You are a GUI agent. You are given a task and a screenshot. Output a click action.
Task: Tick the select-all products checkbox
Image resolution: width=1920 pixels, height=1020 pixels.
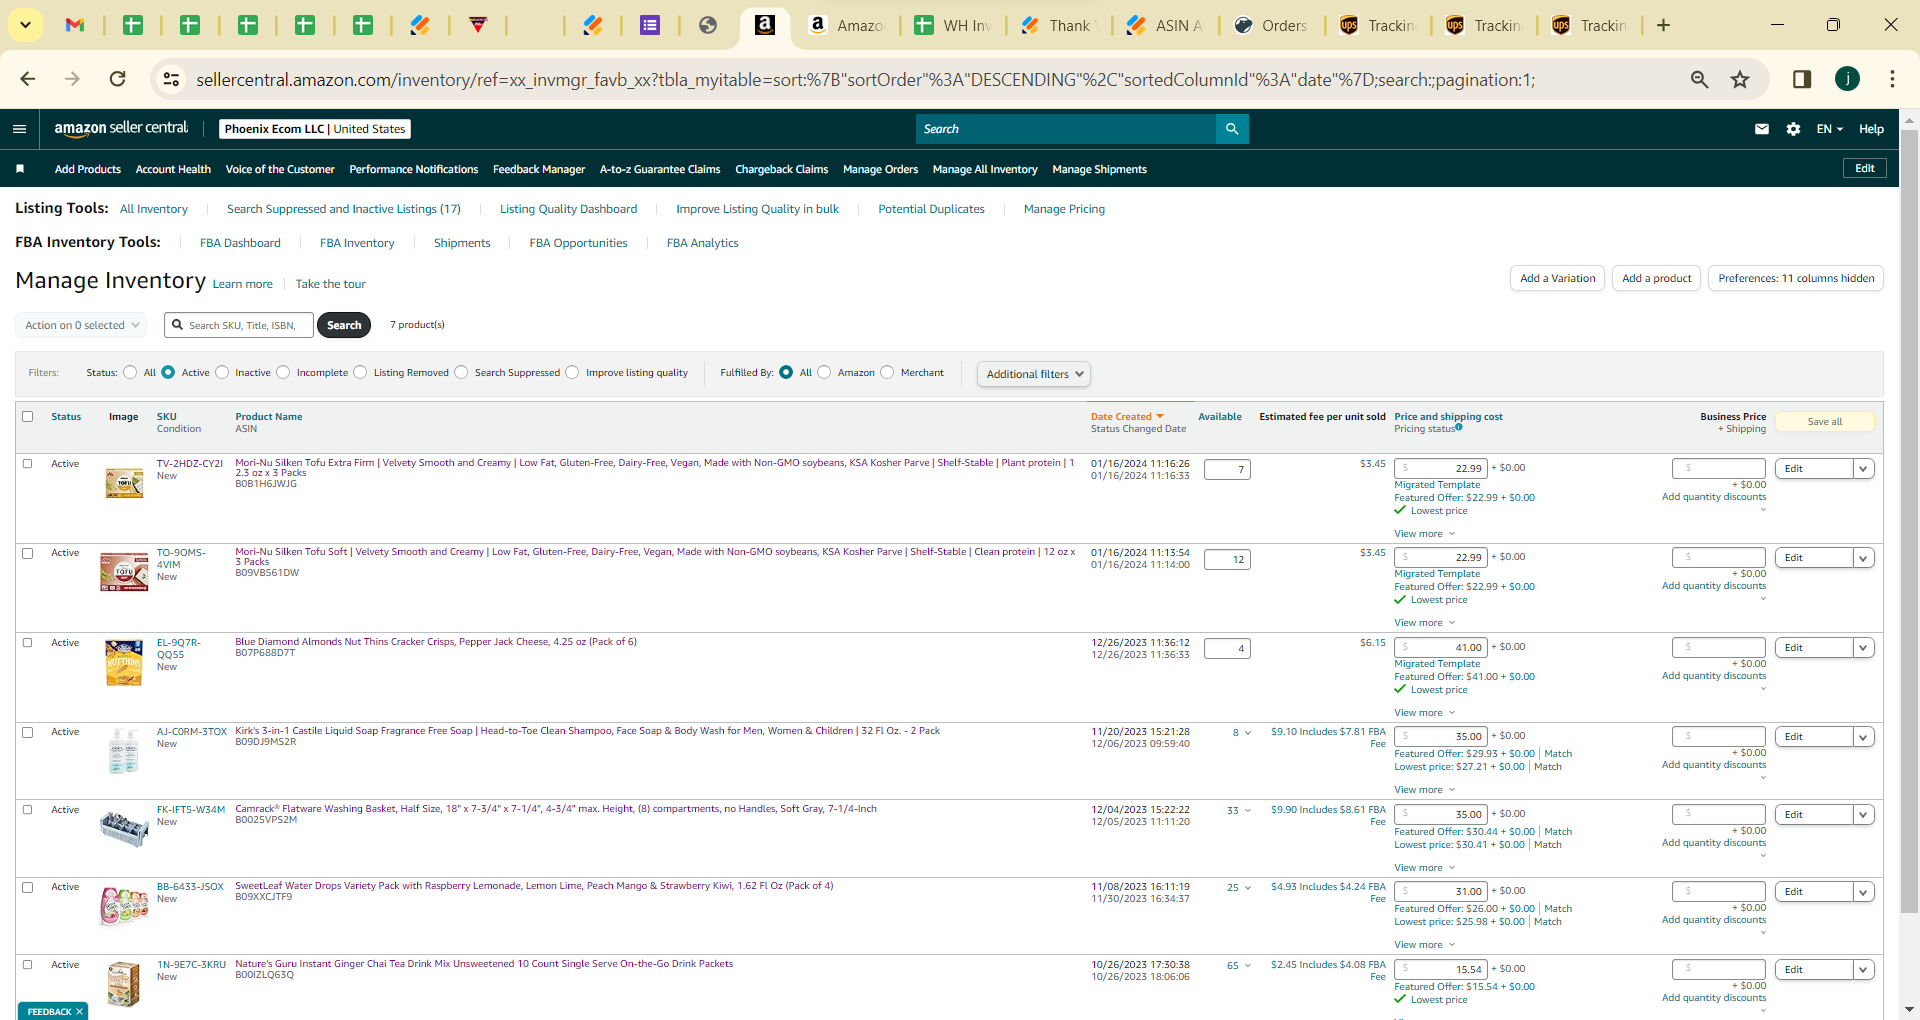point(28,417)
